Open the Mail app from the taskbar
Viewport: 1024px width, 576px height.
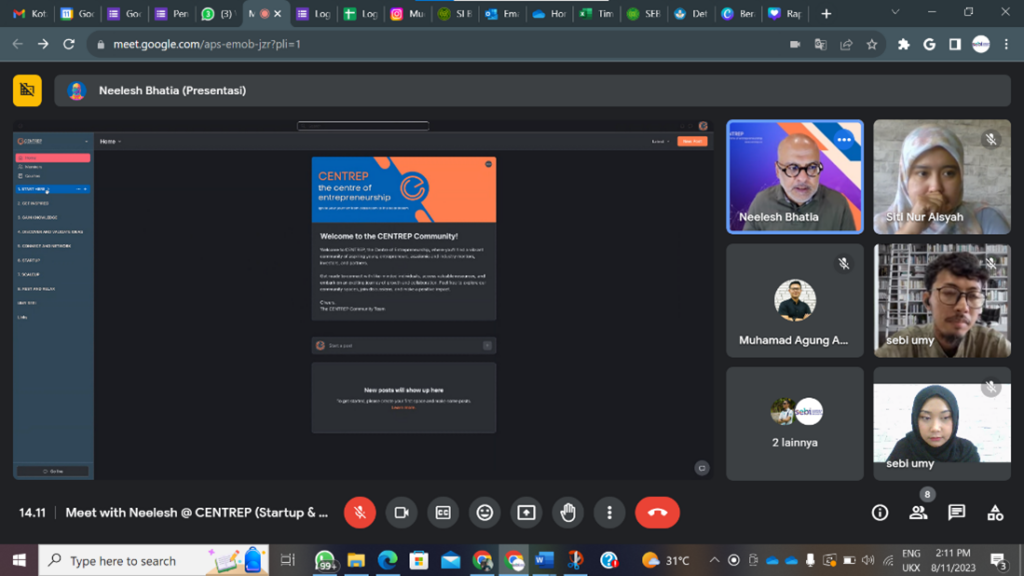pyautogui.click(x=451, y=560)
